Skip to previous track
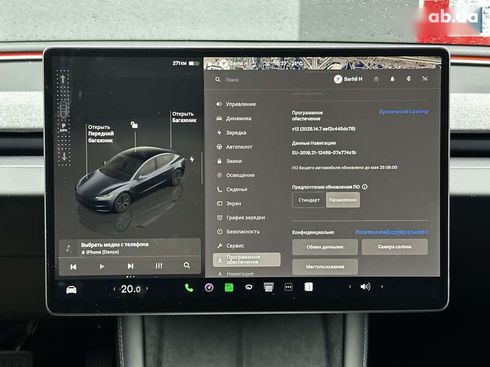This screenshot has height=367, width=490. tap(73, 267)
